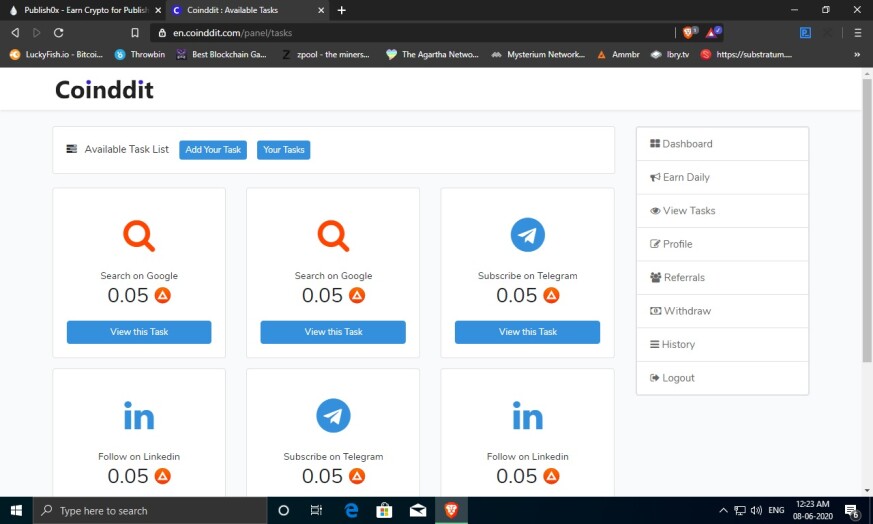Show hidden system tray icons
This screenshot has width=873, height=524.
point(723,510)
